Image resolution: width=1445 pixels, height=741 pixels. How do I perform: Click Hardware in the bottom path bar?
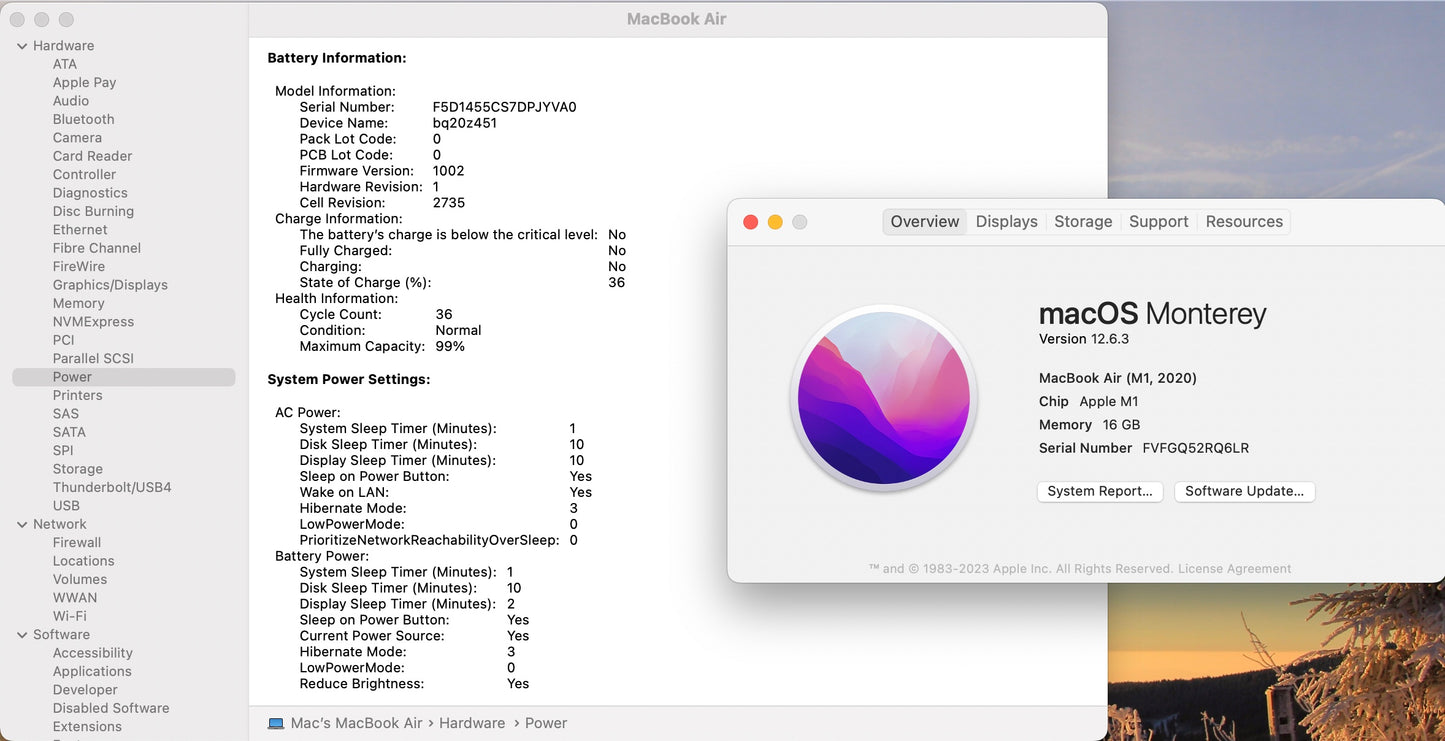tap(471, 723)
